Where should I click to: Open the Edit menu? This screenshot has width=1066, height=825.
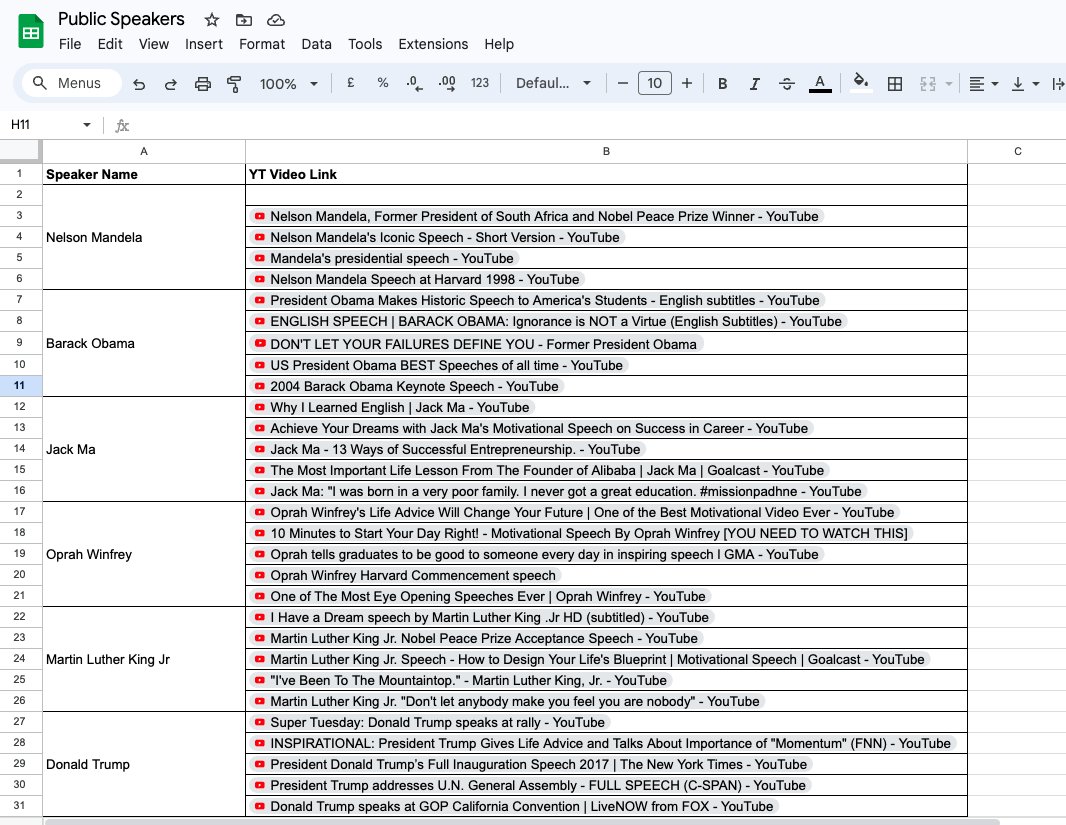109,44
